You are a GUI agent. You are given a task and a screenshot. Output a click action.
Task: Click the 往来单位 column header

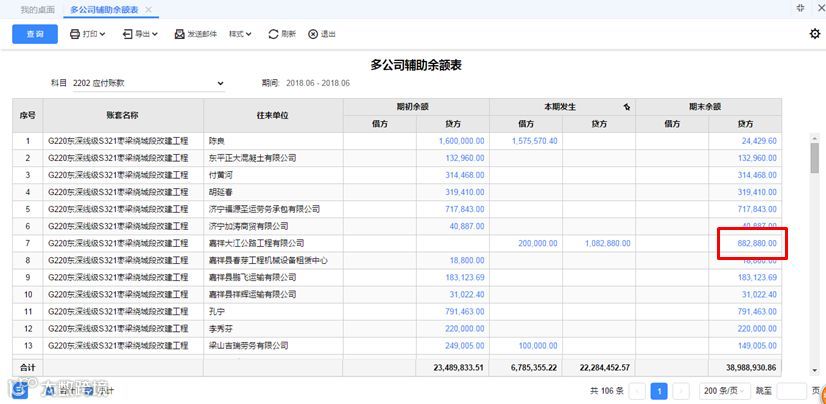coord(273,115)
